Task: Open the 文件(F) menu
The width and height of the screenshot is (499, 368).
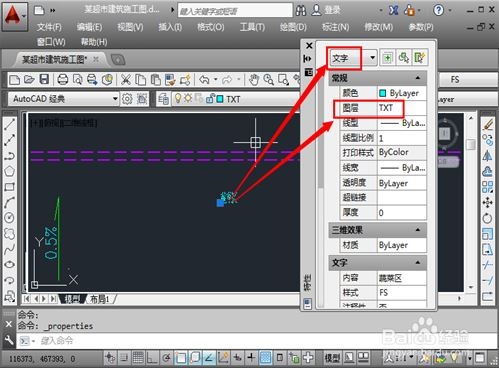Action: click(49, 27)
